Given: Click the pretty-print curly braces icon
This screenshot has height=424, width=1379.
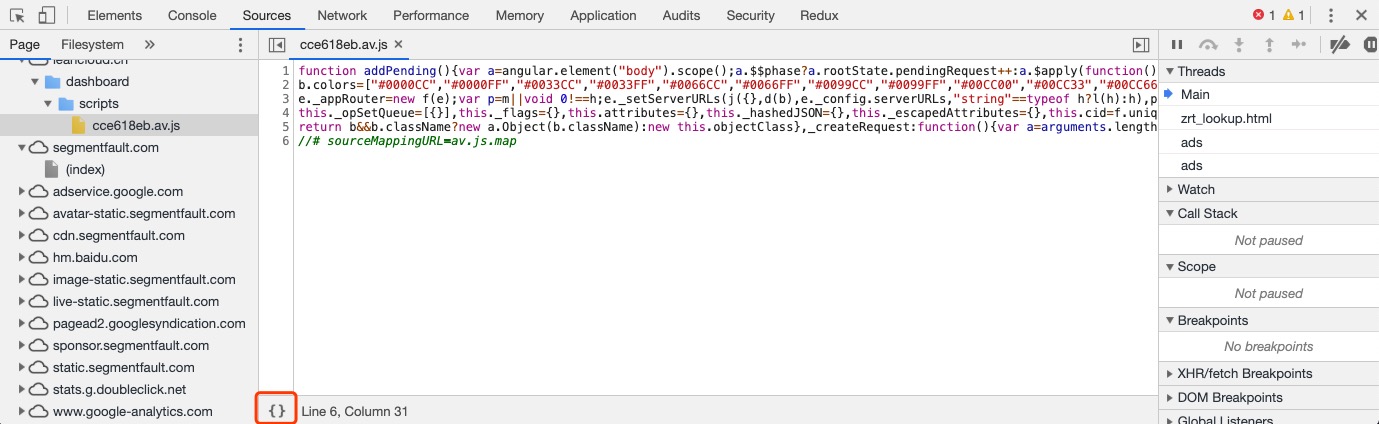Looking at the screenshot, I should (277, 411).
